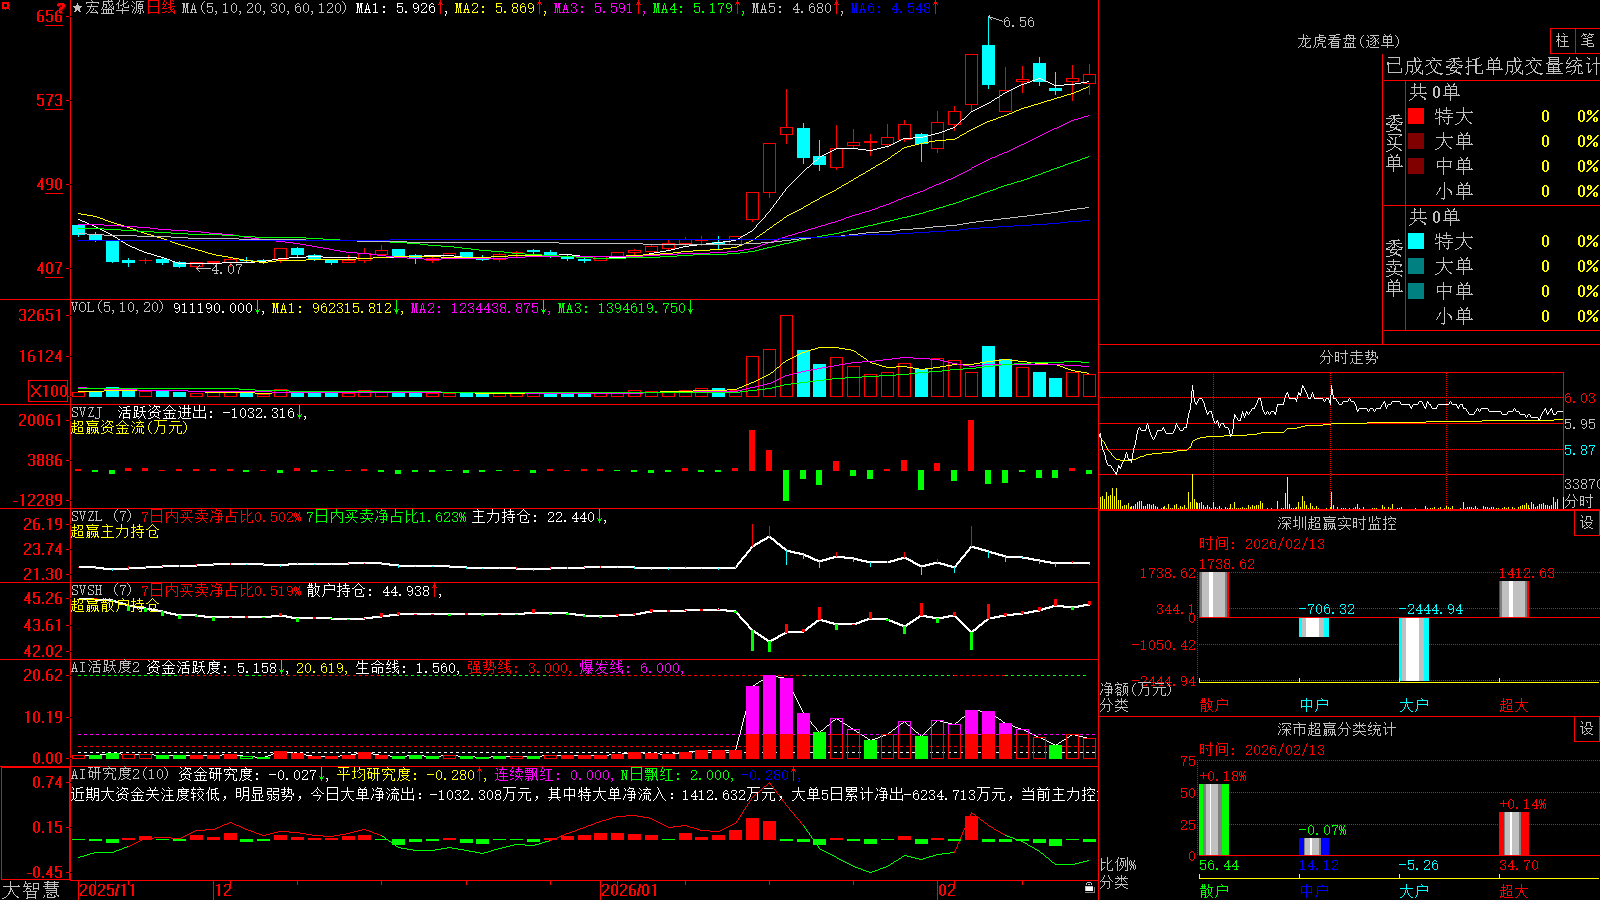Click the lock icon at the timeline end
The width and height of the screenshot is (1600, 900).
[x=1089, y=888]
